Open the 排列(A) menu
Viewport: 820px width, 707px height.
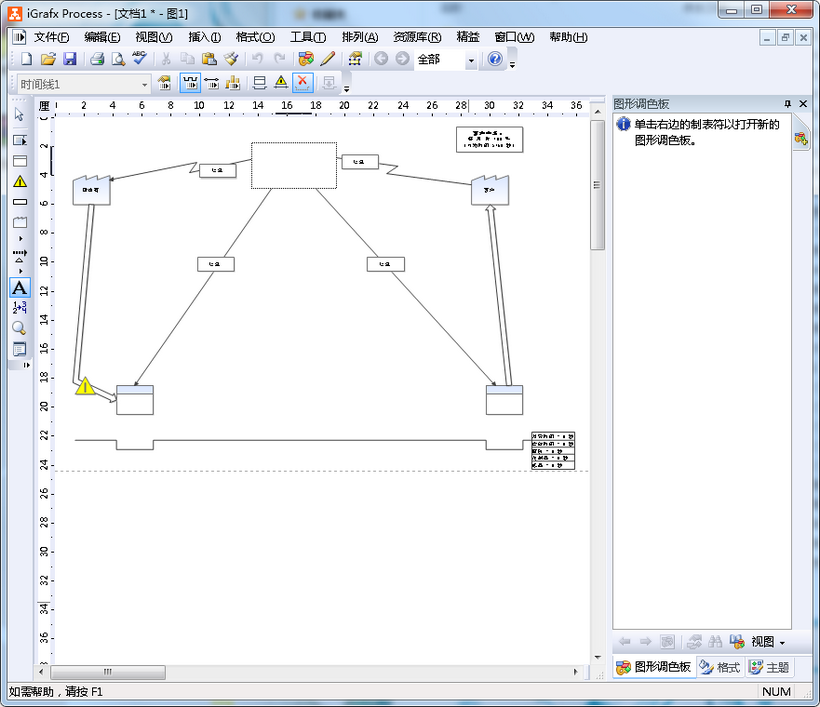(x=360, y=37)
